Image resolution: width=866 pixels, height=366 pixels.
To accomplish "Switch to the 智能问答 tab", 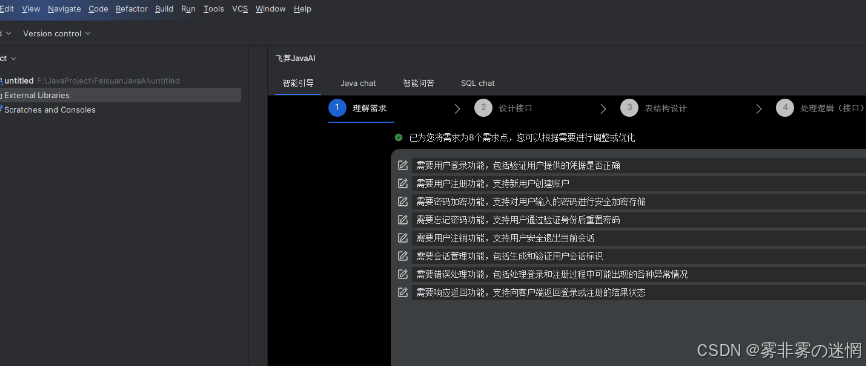I will [418, 83].
